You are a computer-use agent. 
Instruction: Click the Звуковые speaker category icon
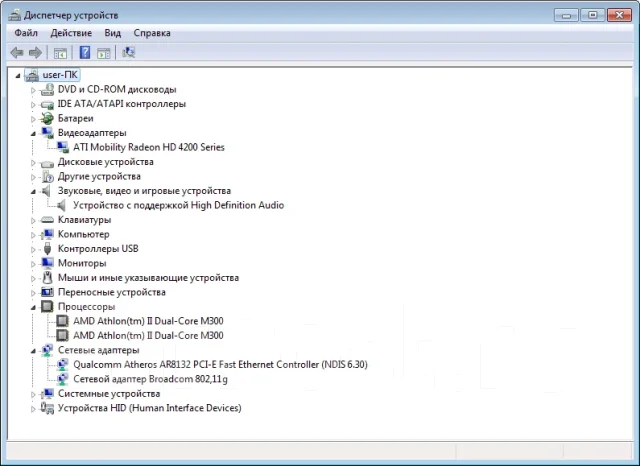click(x=47, y=191)
